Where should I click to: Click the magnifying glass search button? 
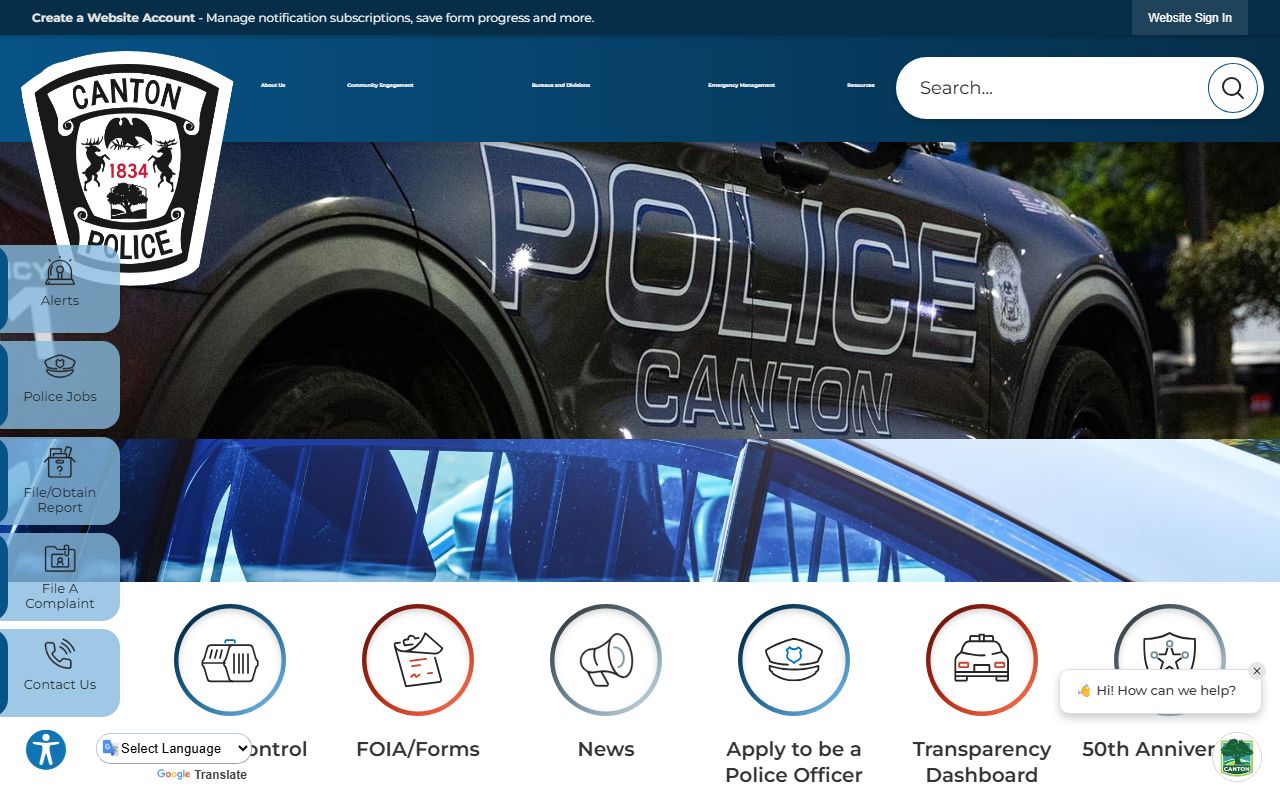coord(1232,88)
